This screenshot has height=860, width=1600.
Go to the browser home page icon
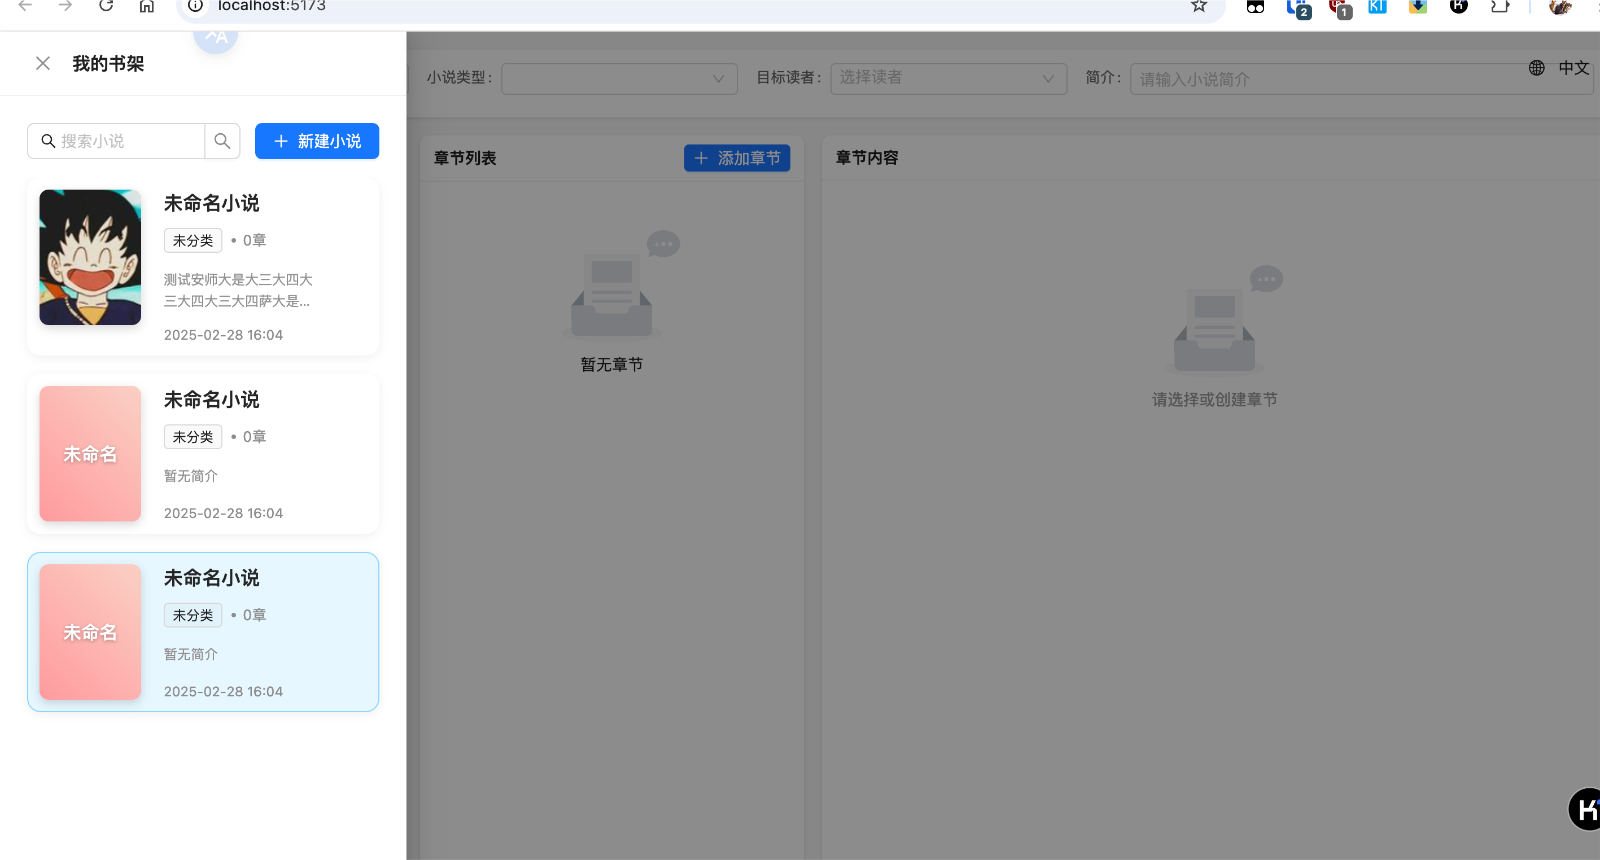[x=147, y=6]
